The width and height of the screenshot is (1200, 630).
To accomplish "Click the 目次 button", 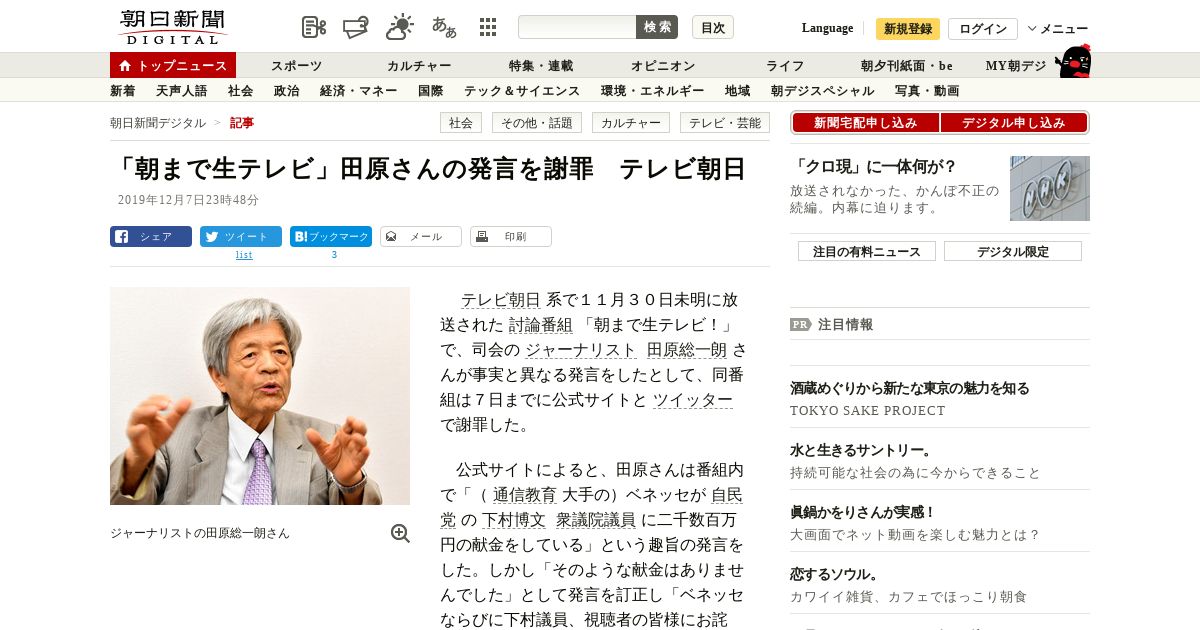I will [x=713, y=27].
